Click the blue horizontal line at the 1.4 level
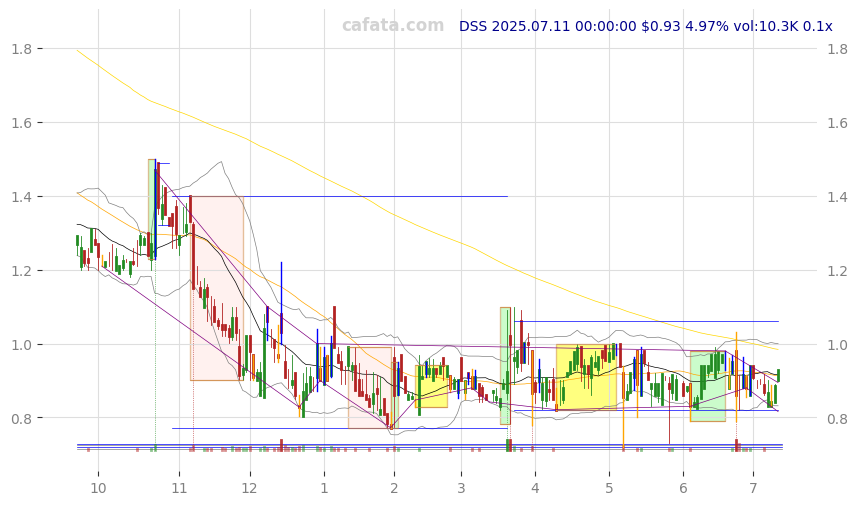The height and width of the screenshot is (505, 858). click(x=340, y=196)
